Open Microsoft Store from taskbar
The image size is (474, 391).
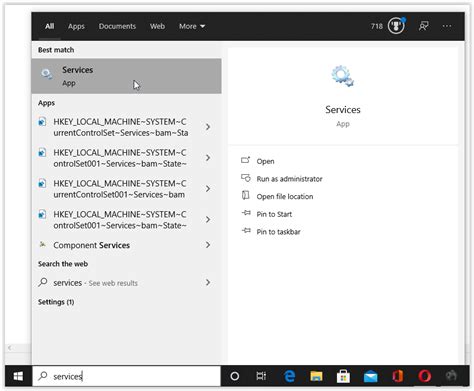pos(343,376)
